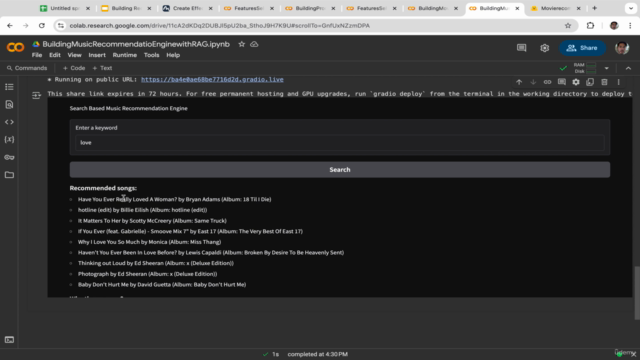Image resolution: width=640 pixels, height=360 pixels.
Task: Open browser tab search dropdown
Action: pyautogui.click(x=631, y=8)
